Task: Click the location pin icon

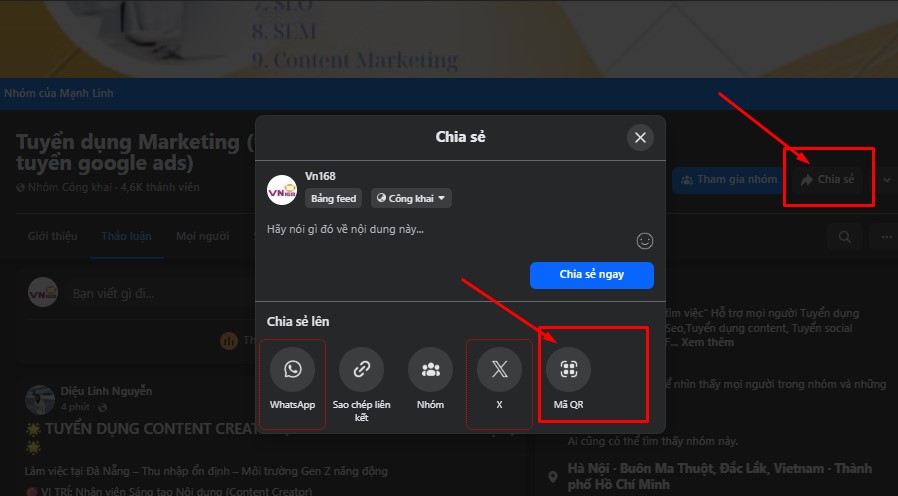Action: [553, 477]
